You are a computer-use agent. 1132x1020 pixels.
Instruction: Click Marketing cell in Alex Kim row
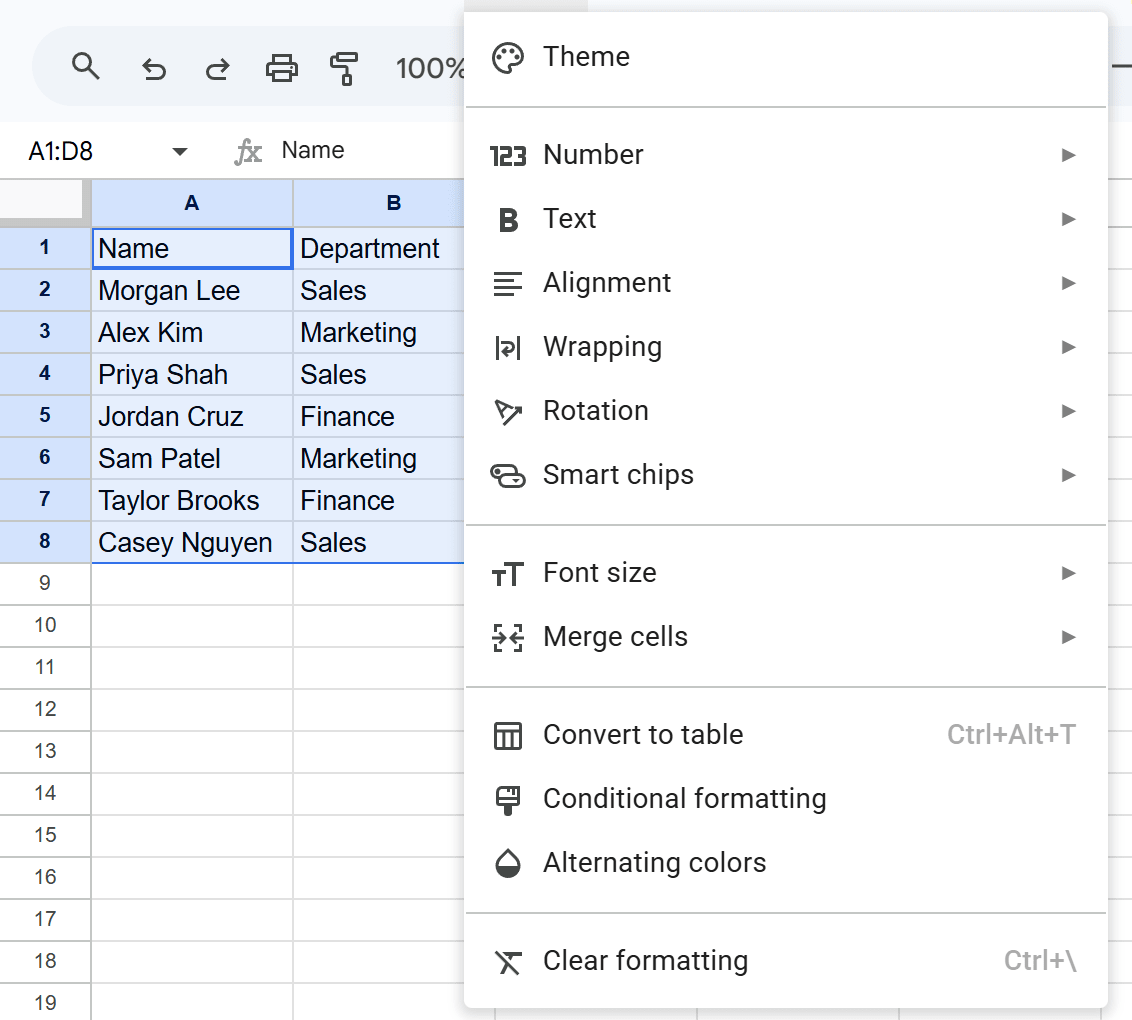point(378,333)
